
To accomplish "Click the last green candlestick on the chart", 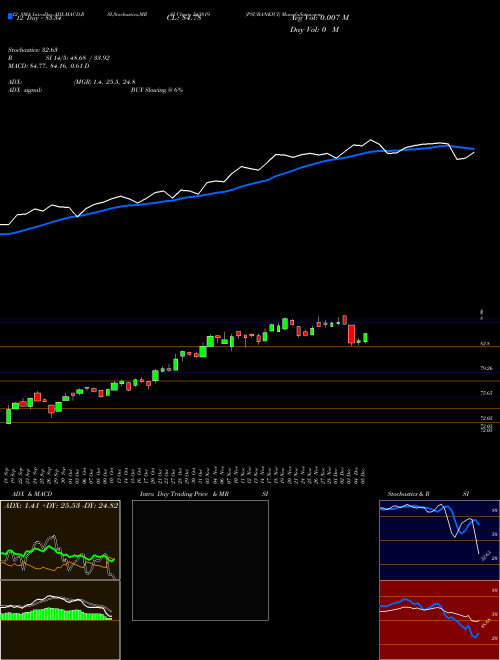I will pyautogui.click(x=365, y=338).
